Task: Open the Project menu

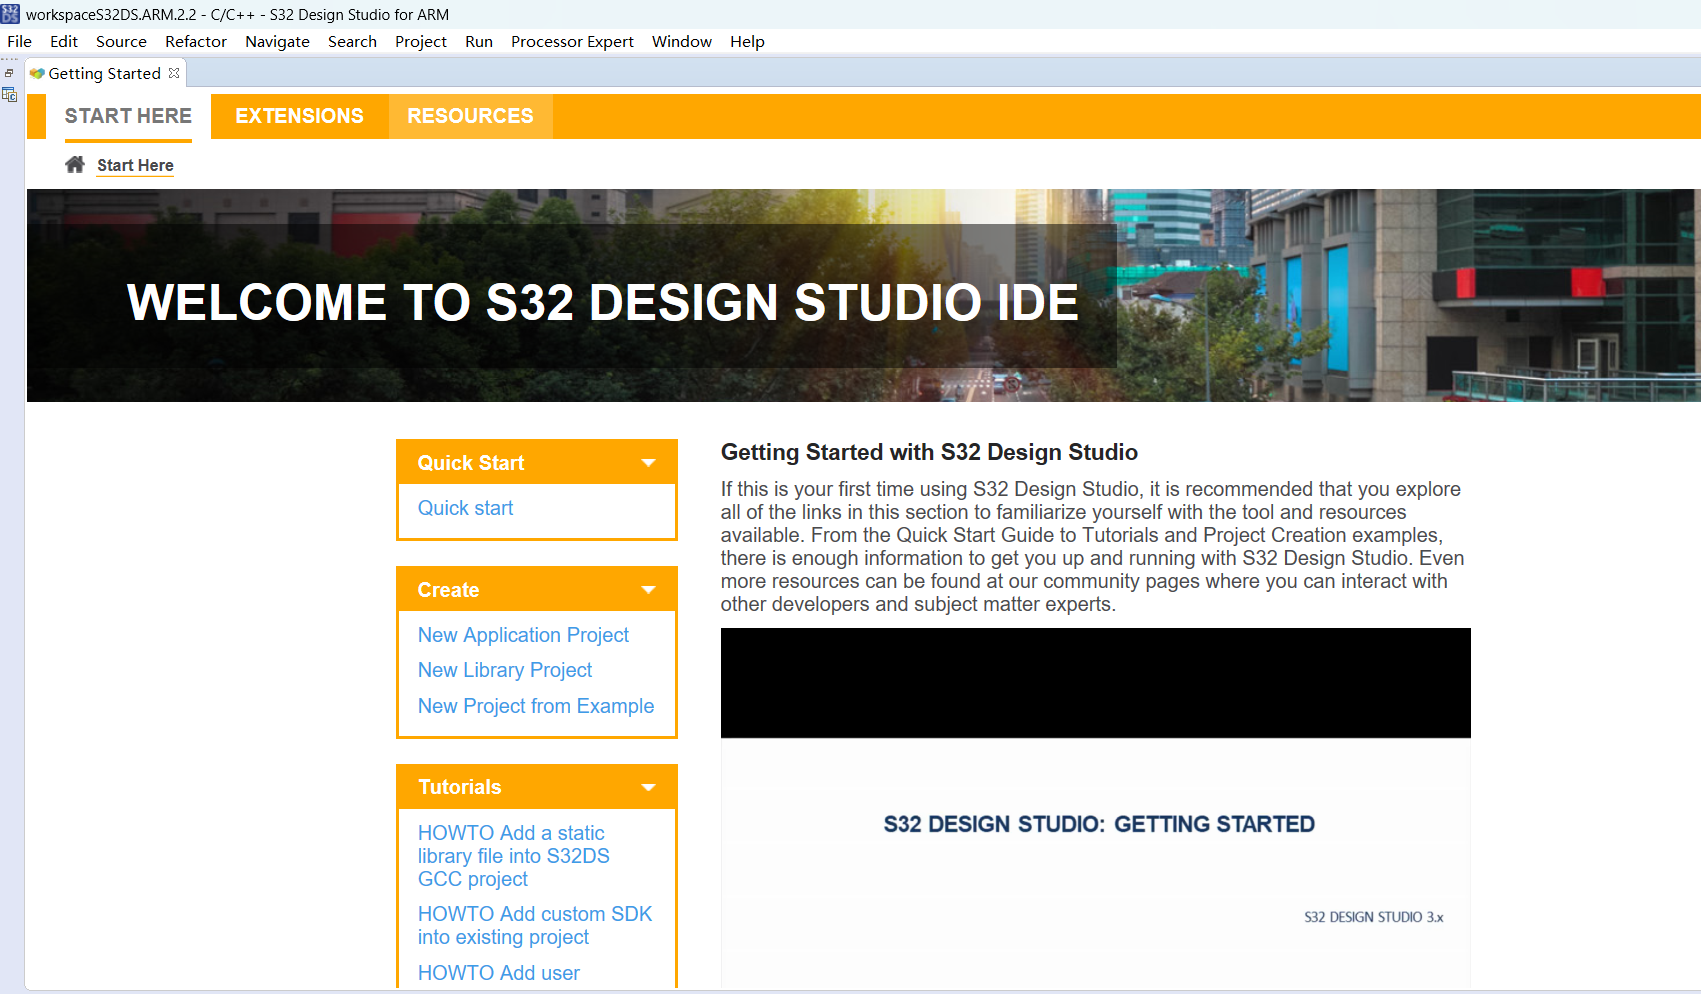Action: click(420, 42)
